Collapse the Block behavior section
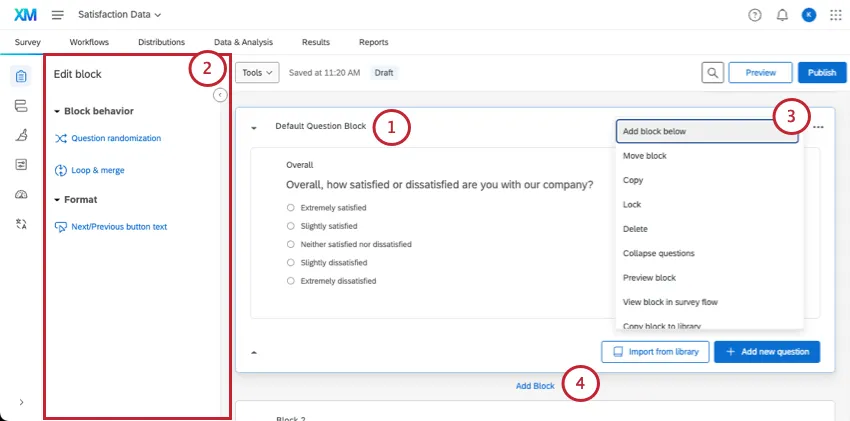Image resolution: width=850 pixels, height=421 pixels. (x=57, y=111)
